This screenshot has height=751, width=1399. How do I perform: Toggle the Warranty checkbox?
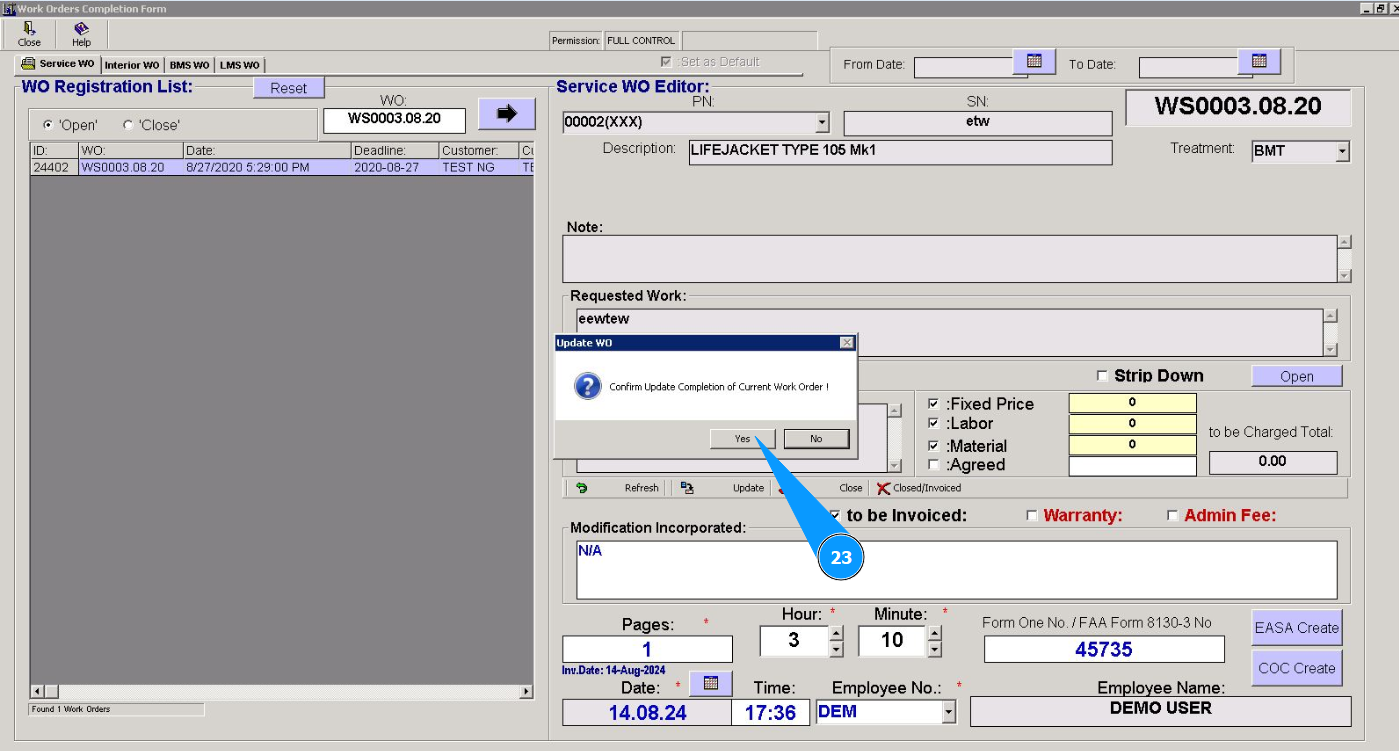[x=1032, y=516]
